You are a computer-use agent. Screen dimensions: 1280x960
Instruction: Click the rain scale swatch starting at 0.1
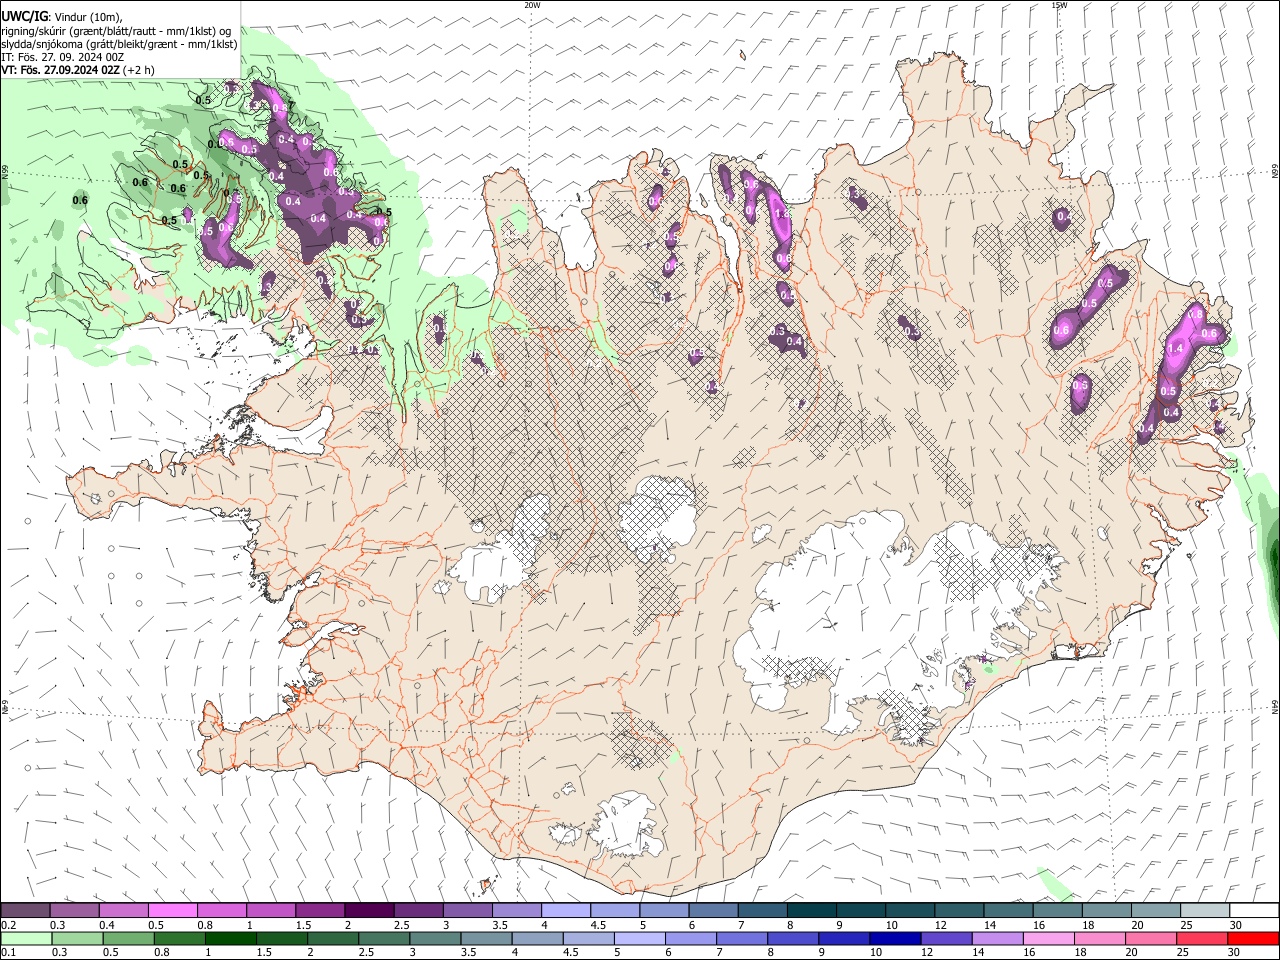point(25,938)
